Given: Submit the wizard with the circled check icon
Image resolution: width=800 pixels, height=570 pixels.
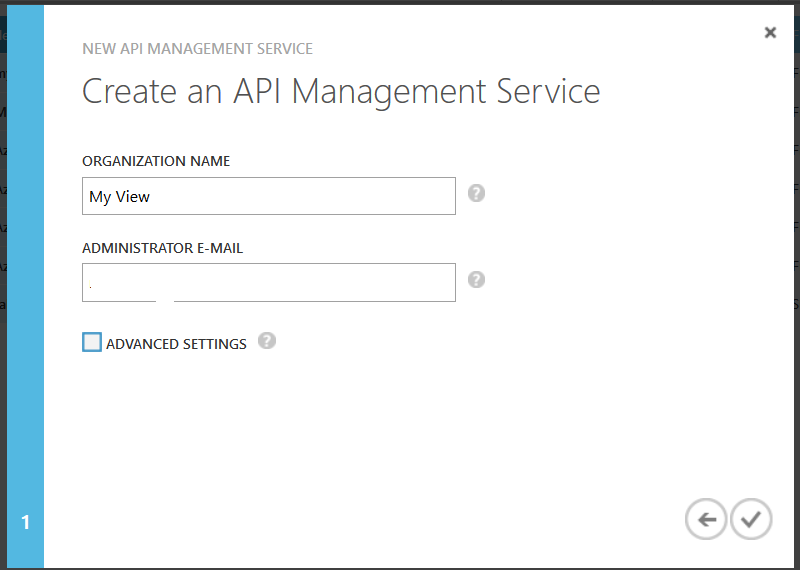Looking at the screenshot, I should tap(751, 519).
